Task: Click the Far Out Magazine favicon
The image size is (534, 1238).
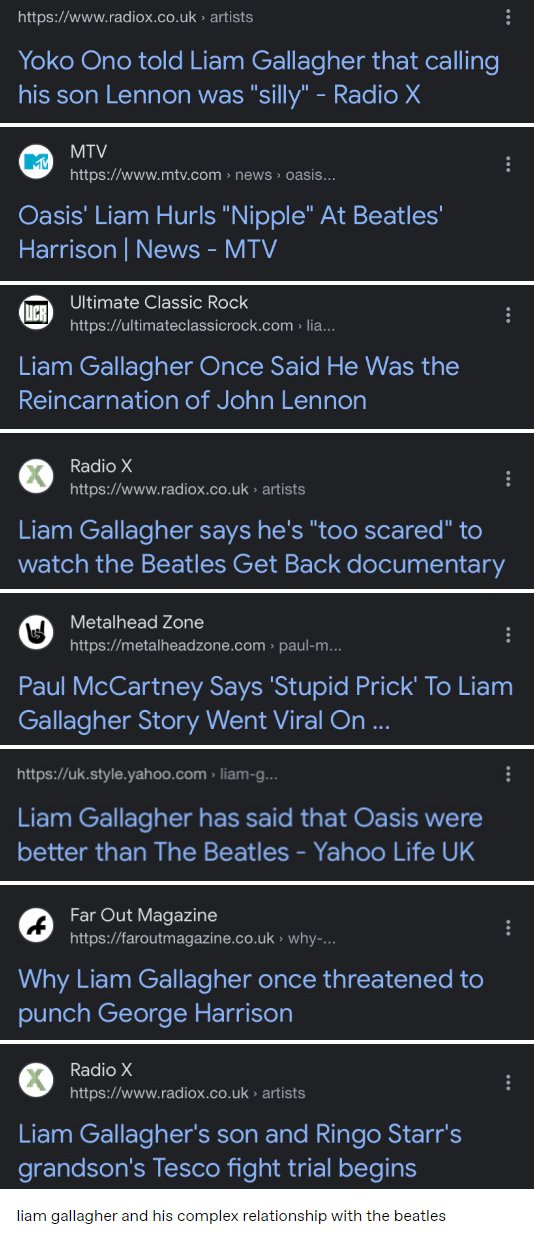Action: (37, 927)
